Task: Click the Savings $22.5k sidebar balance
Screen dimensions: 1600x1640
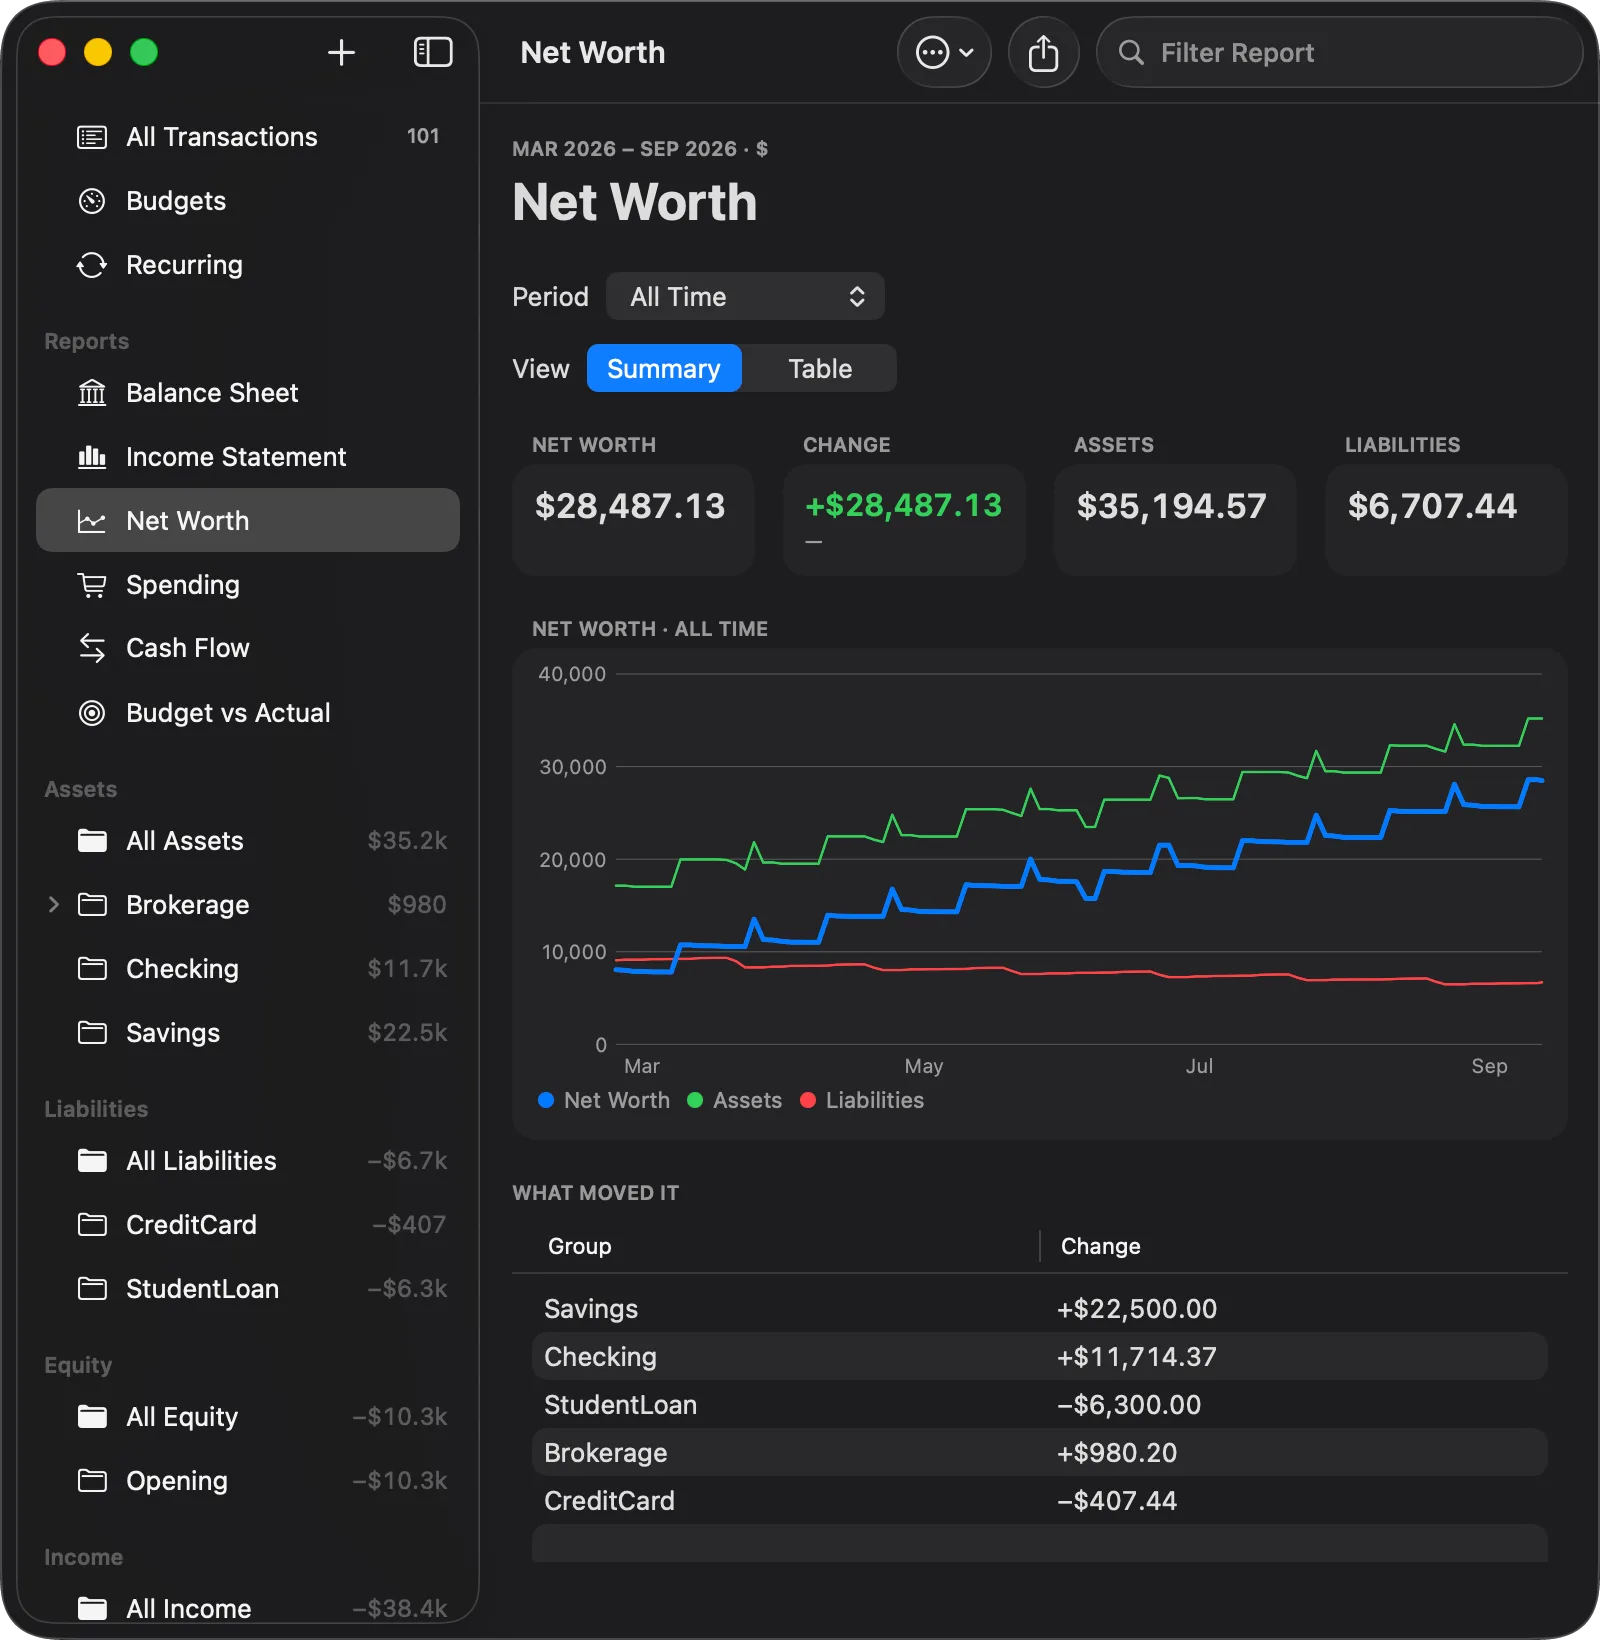Action: [x=407, y=1033]
